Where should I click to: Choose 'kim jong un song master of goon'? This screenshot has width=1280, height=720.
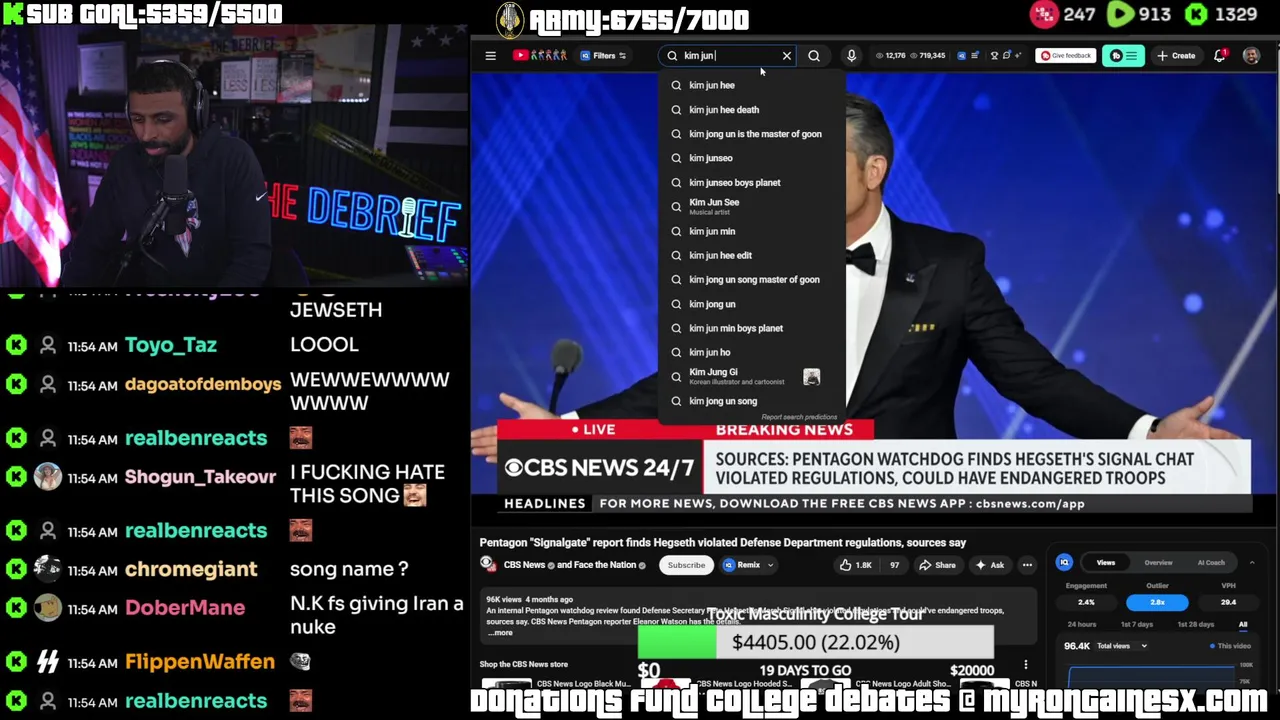click(x=752, y=280)
